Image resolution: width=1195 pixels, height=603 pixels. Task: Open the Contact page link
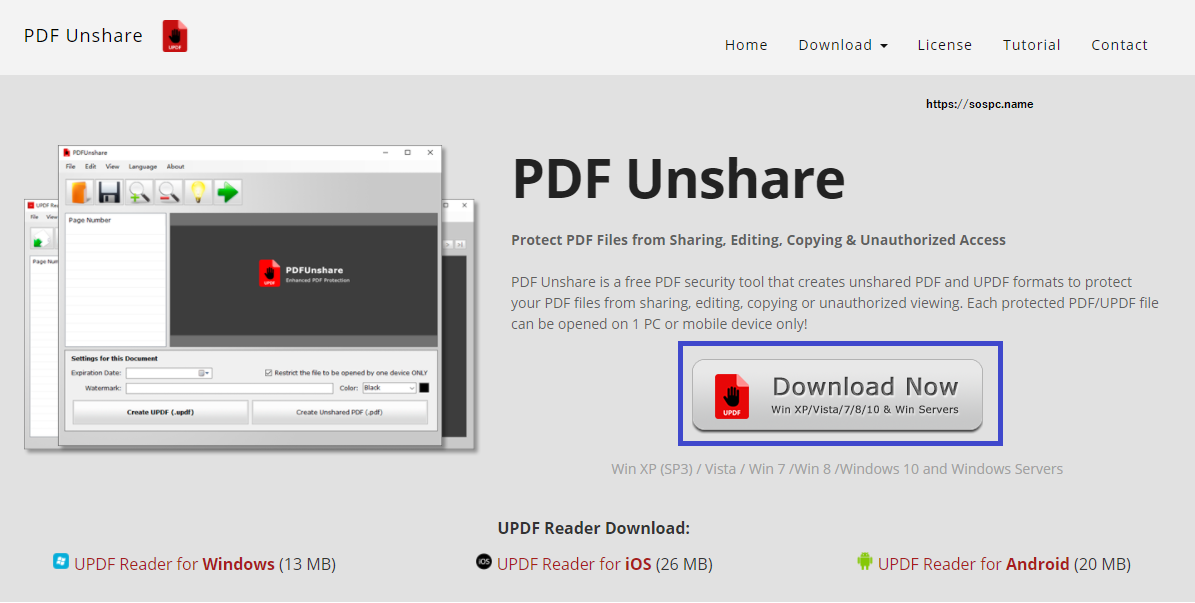pyautogui.click(x=1119, y=45)
